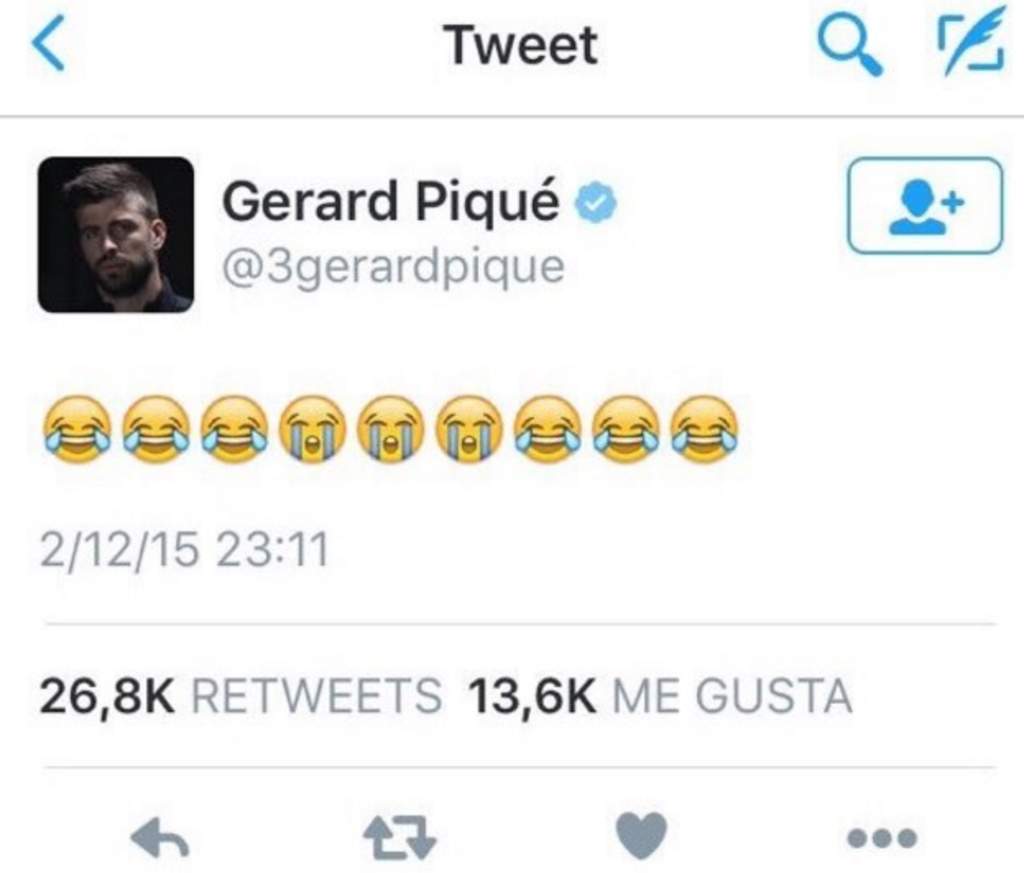Retweet using the double-arrow icon
The image size is (1024, 873).
(400, 837)
